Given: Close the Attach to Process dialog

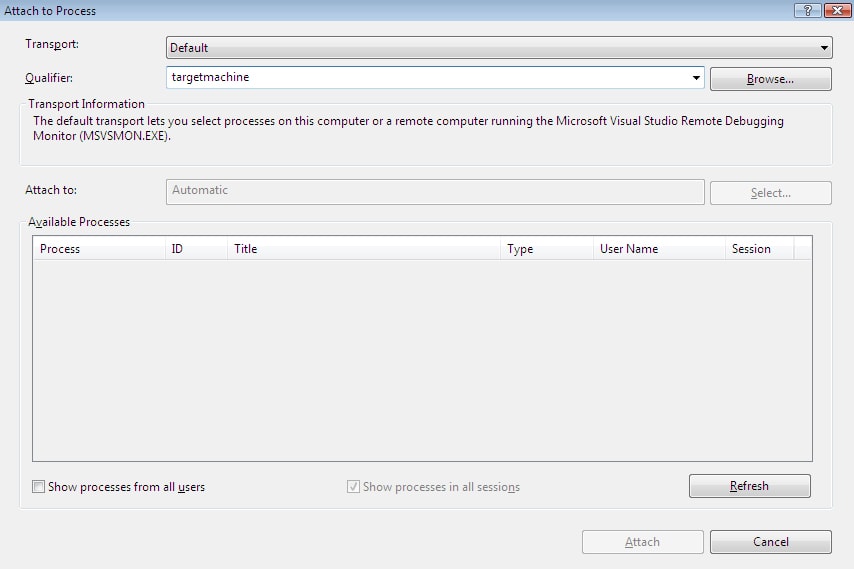Looking at the screenshot, I should point(837,10).
